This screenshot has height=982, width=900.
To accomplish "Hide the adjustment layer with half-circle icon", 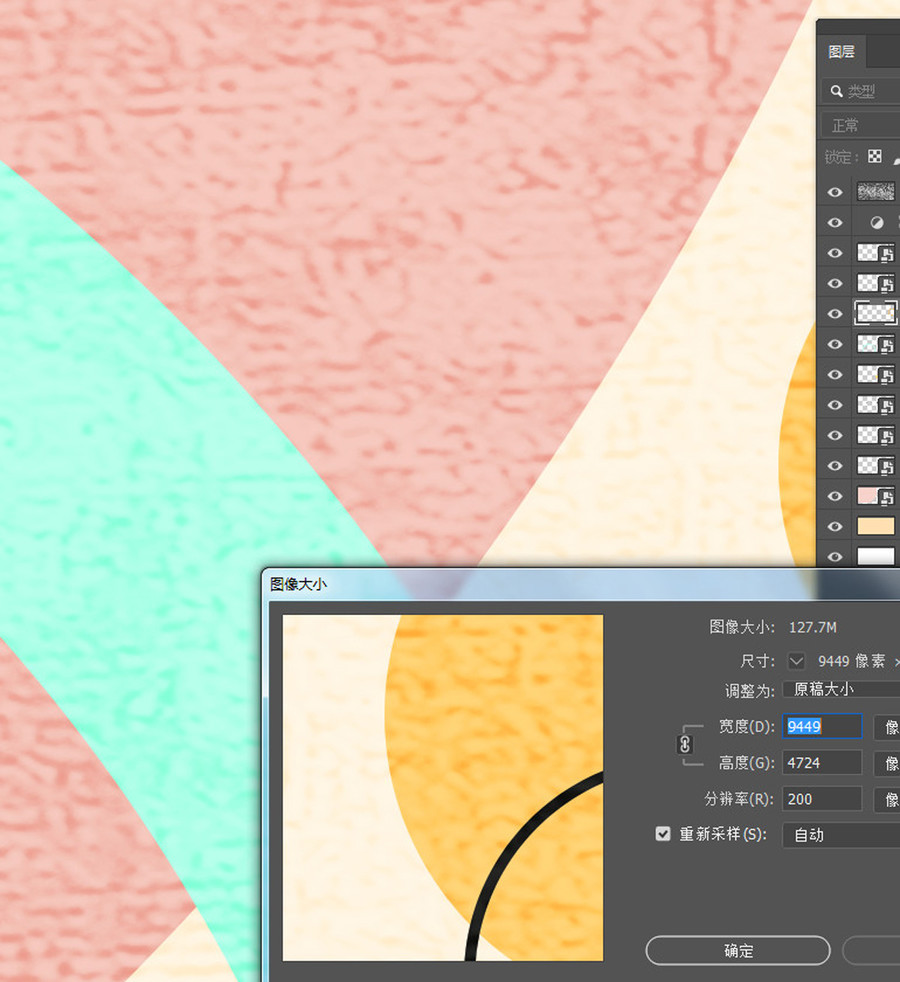I will tap(835, 223).
